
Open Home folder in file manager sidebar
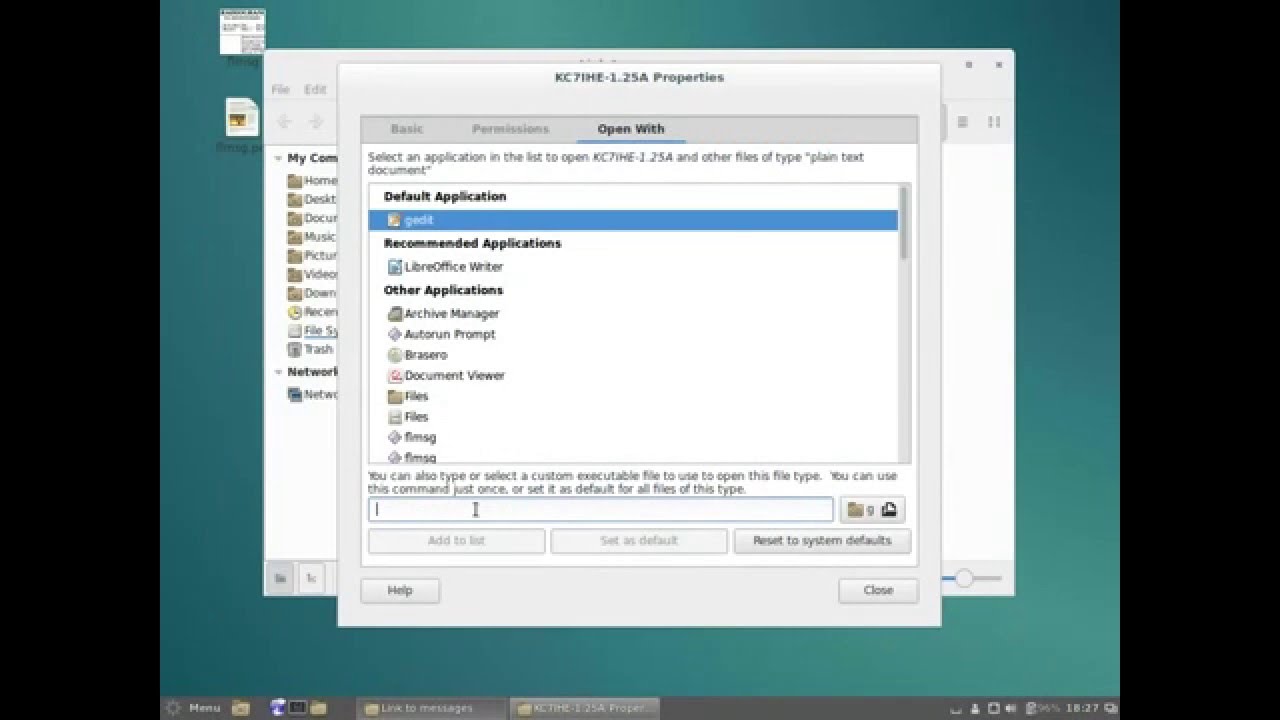tap(312, 181)
